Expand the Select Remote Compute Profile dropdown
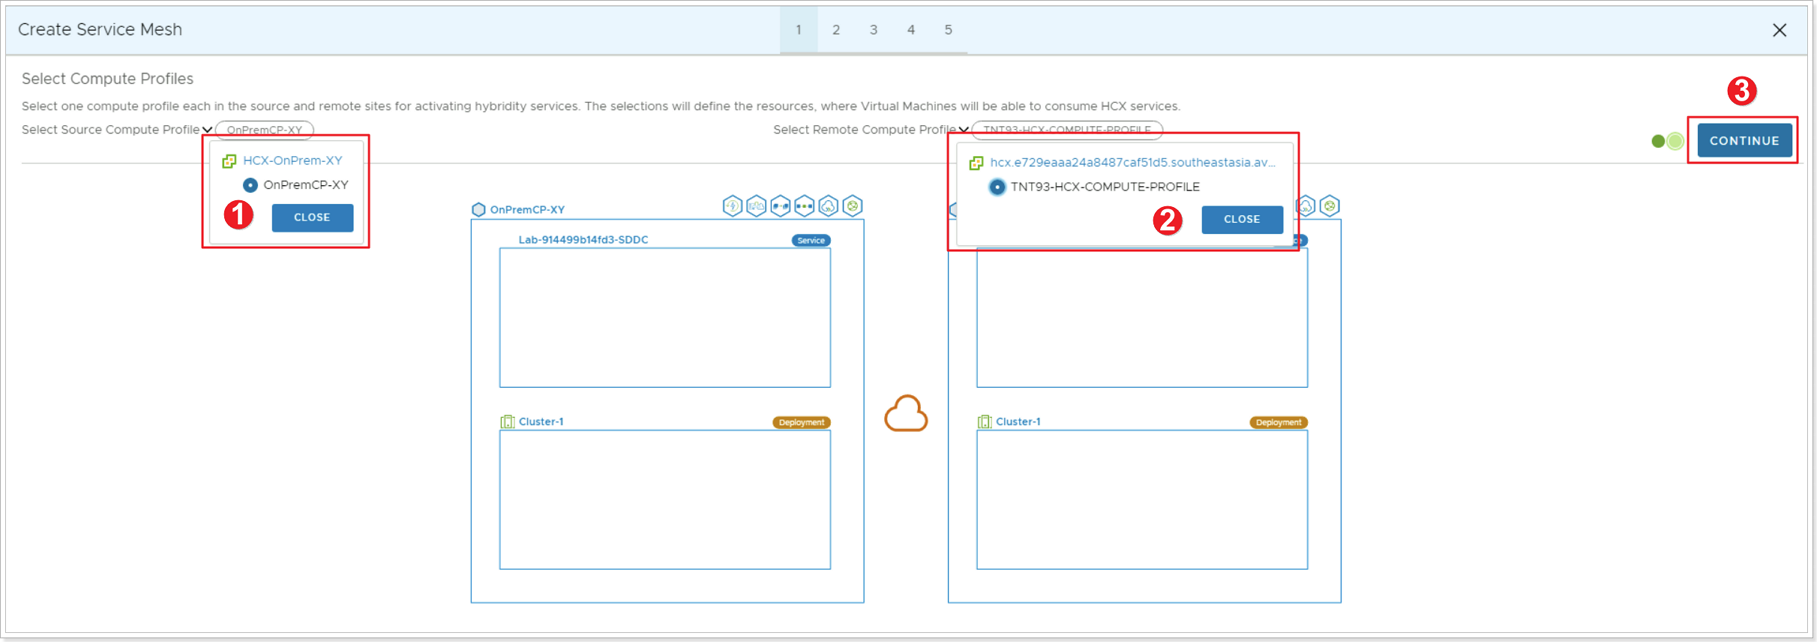 tap(963, 130)
